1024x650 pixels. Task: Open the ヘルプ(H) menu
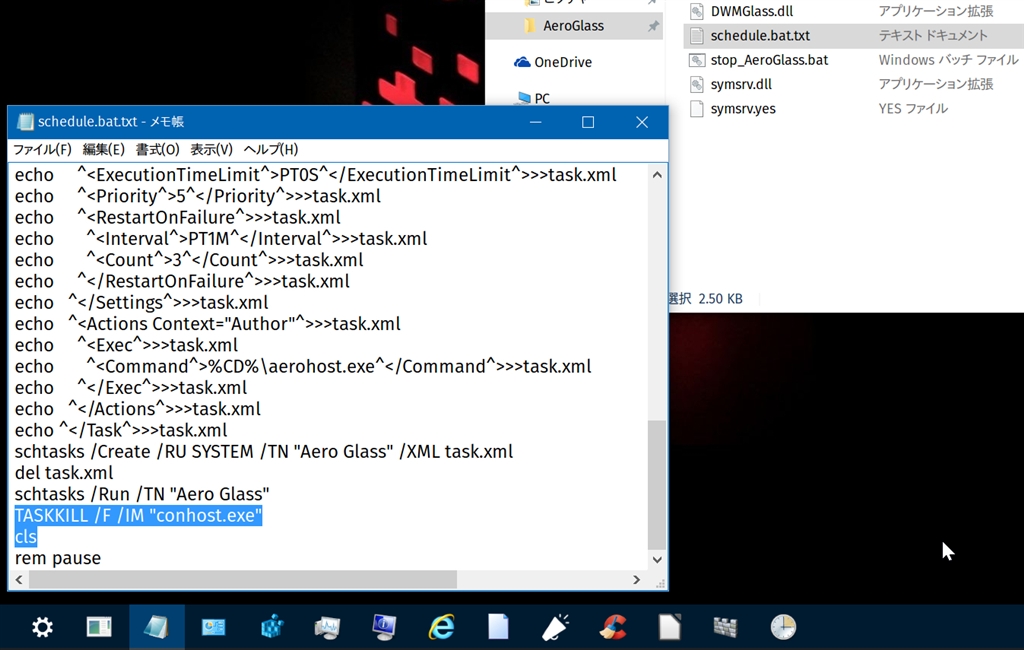270,150
